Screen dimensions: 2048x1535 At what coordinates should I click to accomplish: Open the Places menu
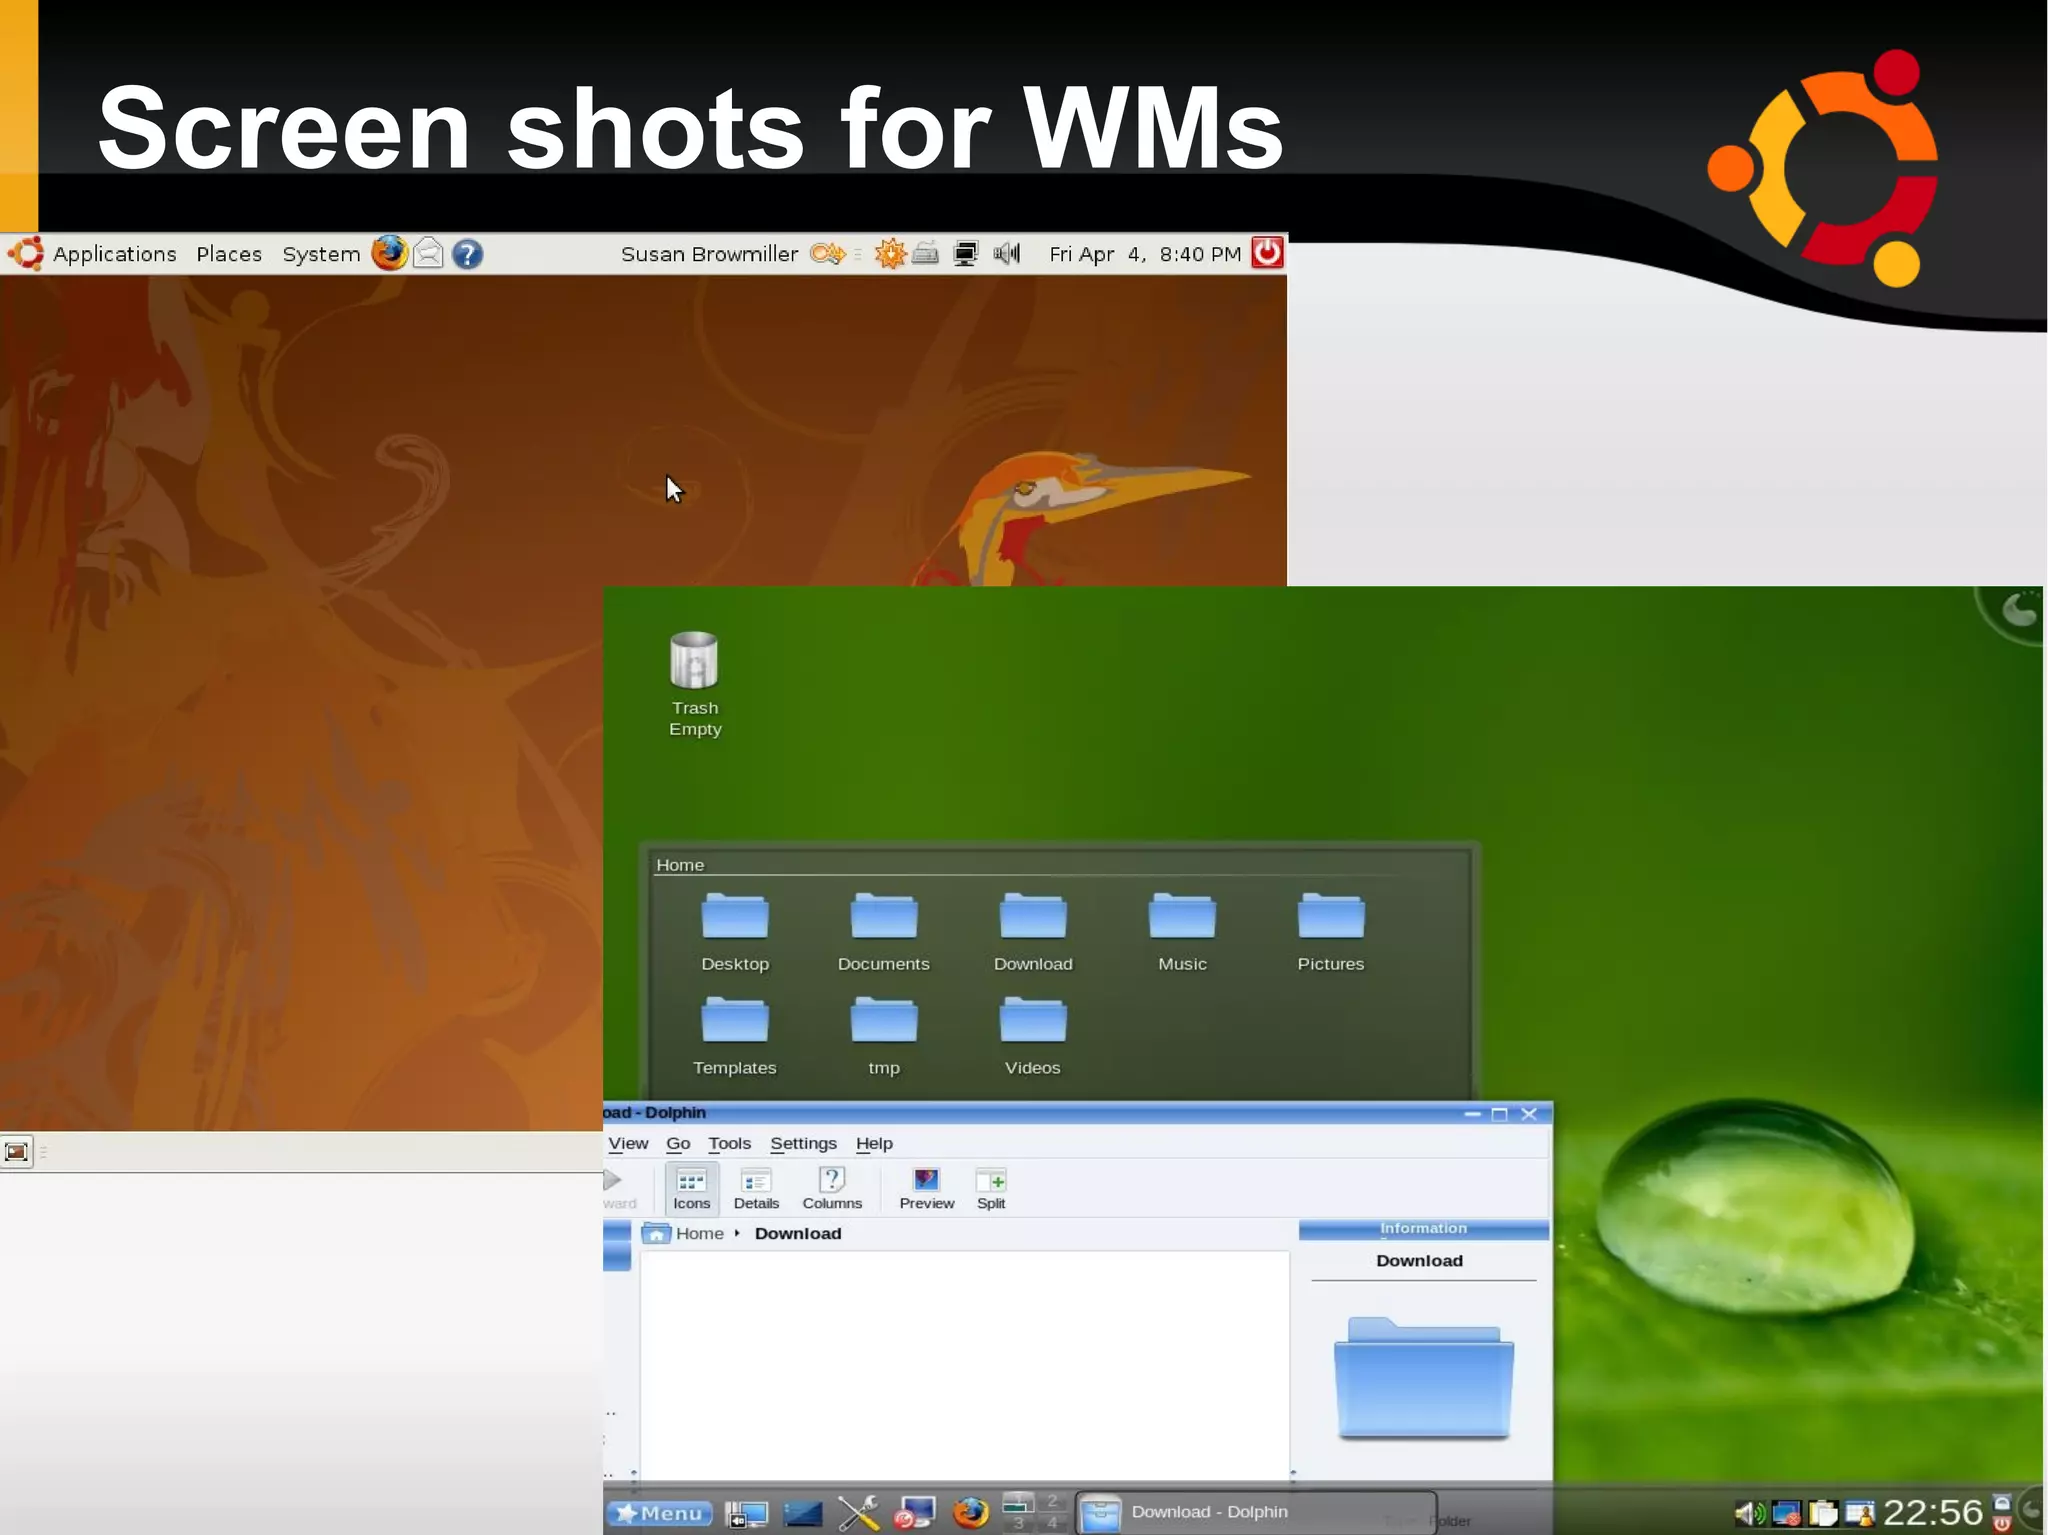pos(229,254)
